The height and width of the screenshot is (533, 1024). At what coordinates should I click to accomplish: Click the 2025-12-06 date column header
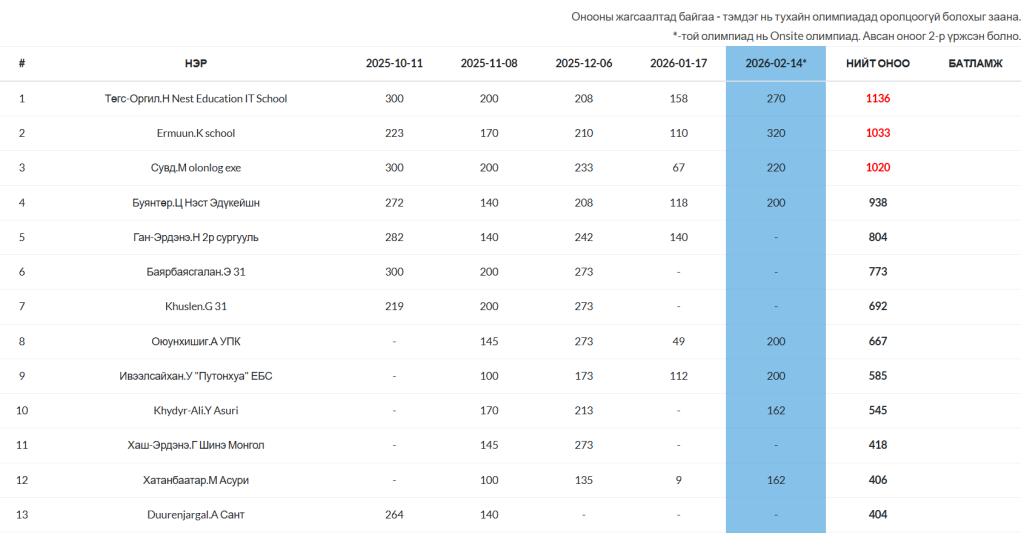pos(584,63)
